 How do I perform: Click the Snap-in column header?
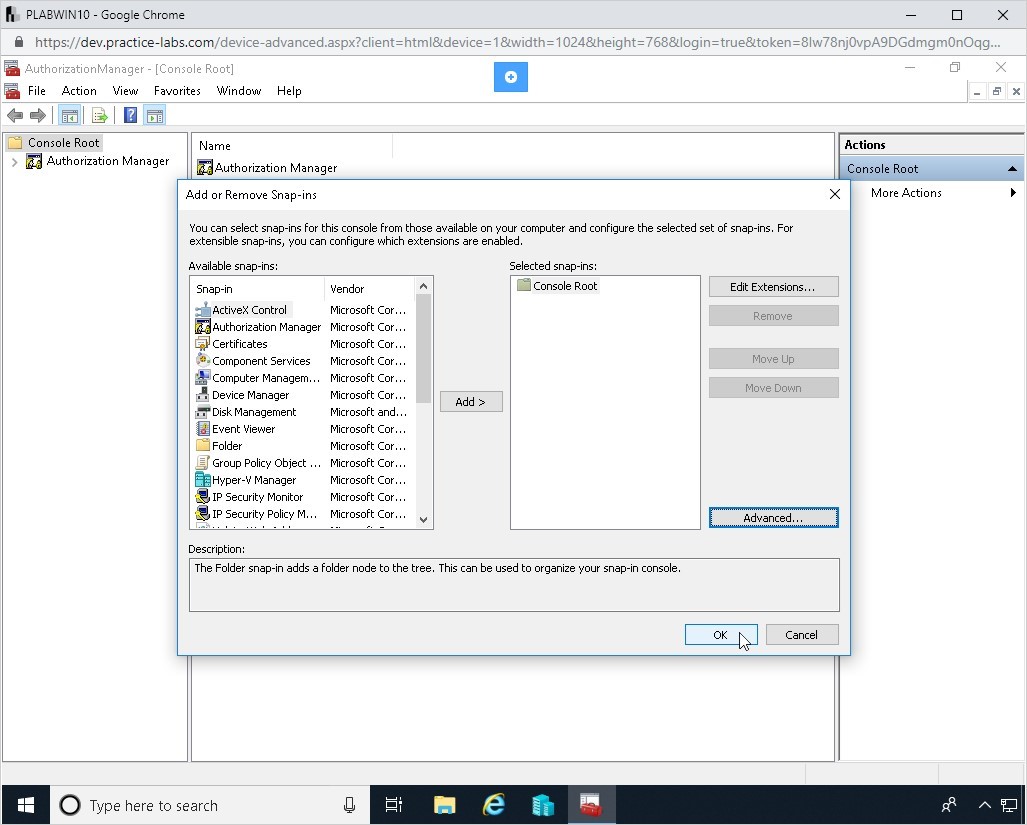pyautogui.click(x=257, y=289)
